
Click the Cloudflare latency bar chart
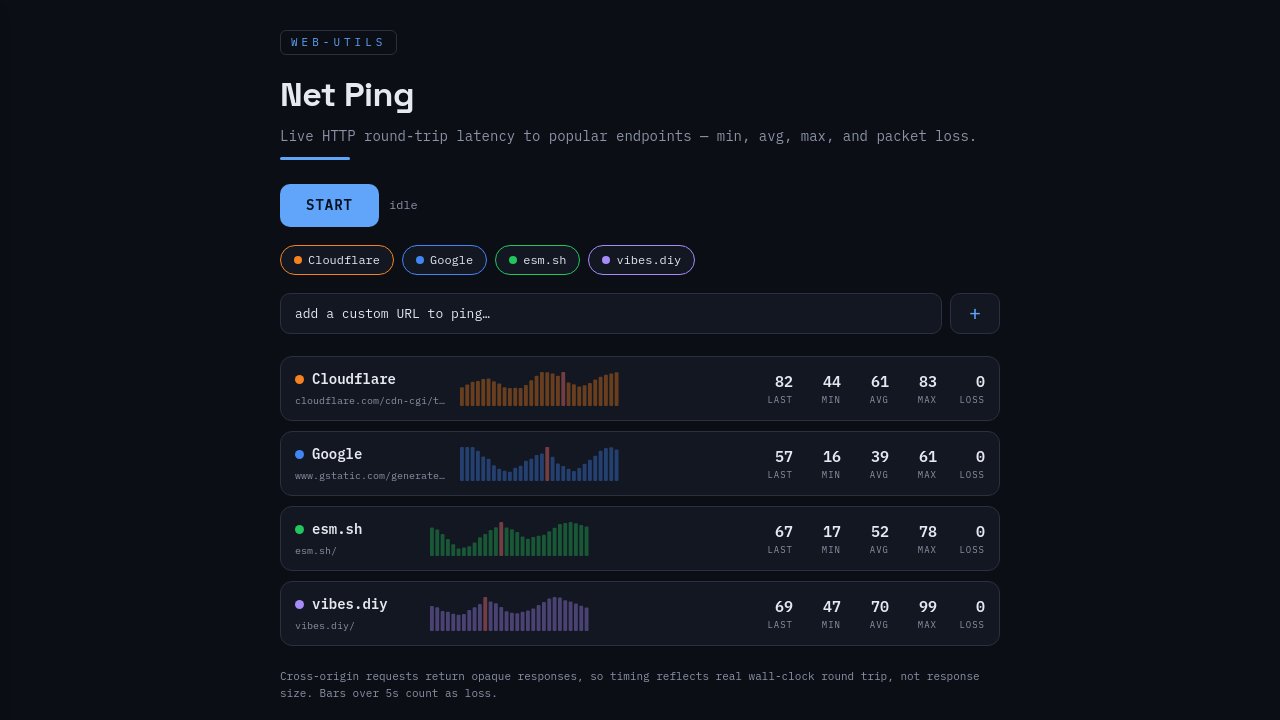pos(539,389)
